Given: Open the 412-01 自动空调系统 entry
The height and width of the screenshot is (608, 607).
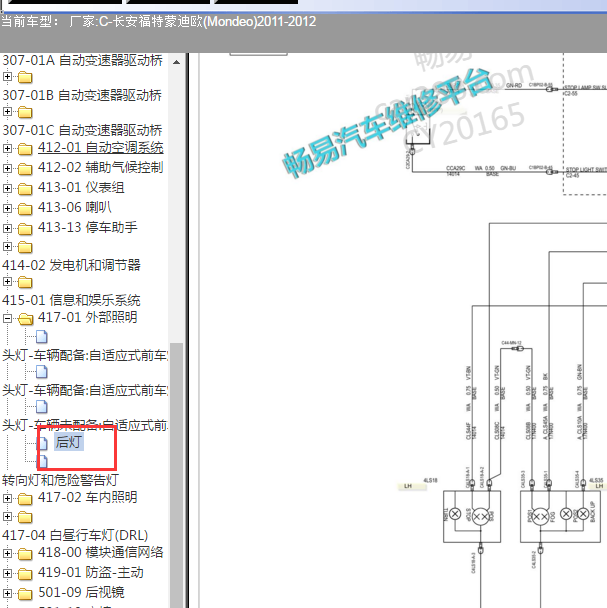Looking at the screenshot, I should pos(100,148).
